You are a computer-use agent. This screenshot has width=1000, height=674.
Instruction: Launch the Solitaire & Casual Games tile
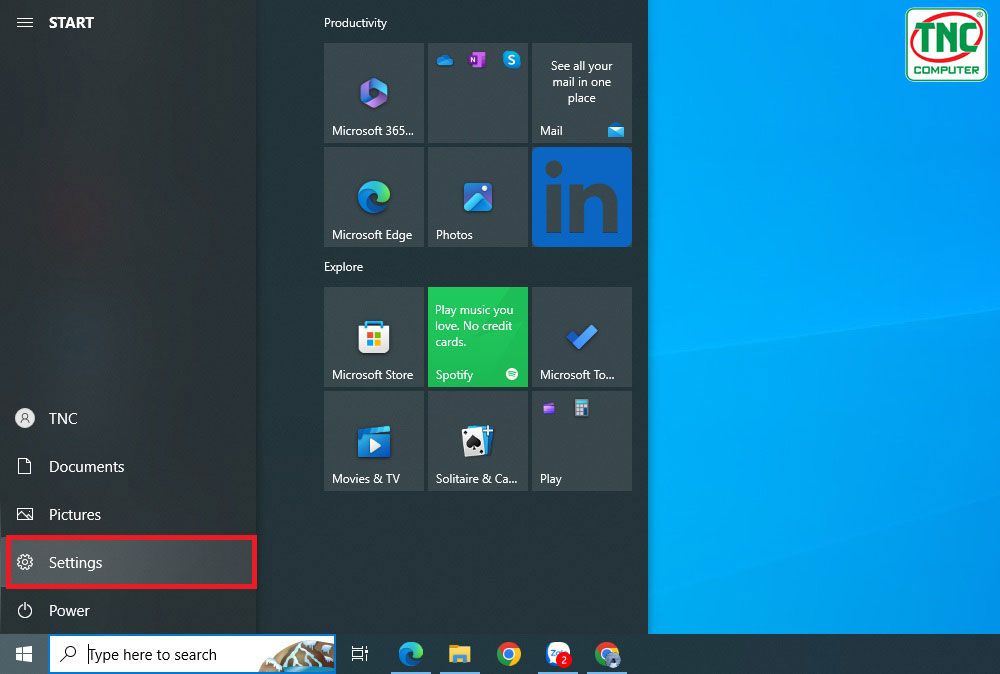[x=478, y=441]
